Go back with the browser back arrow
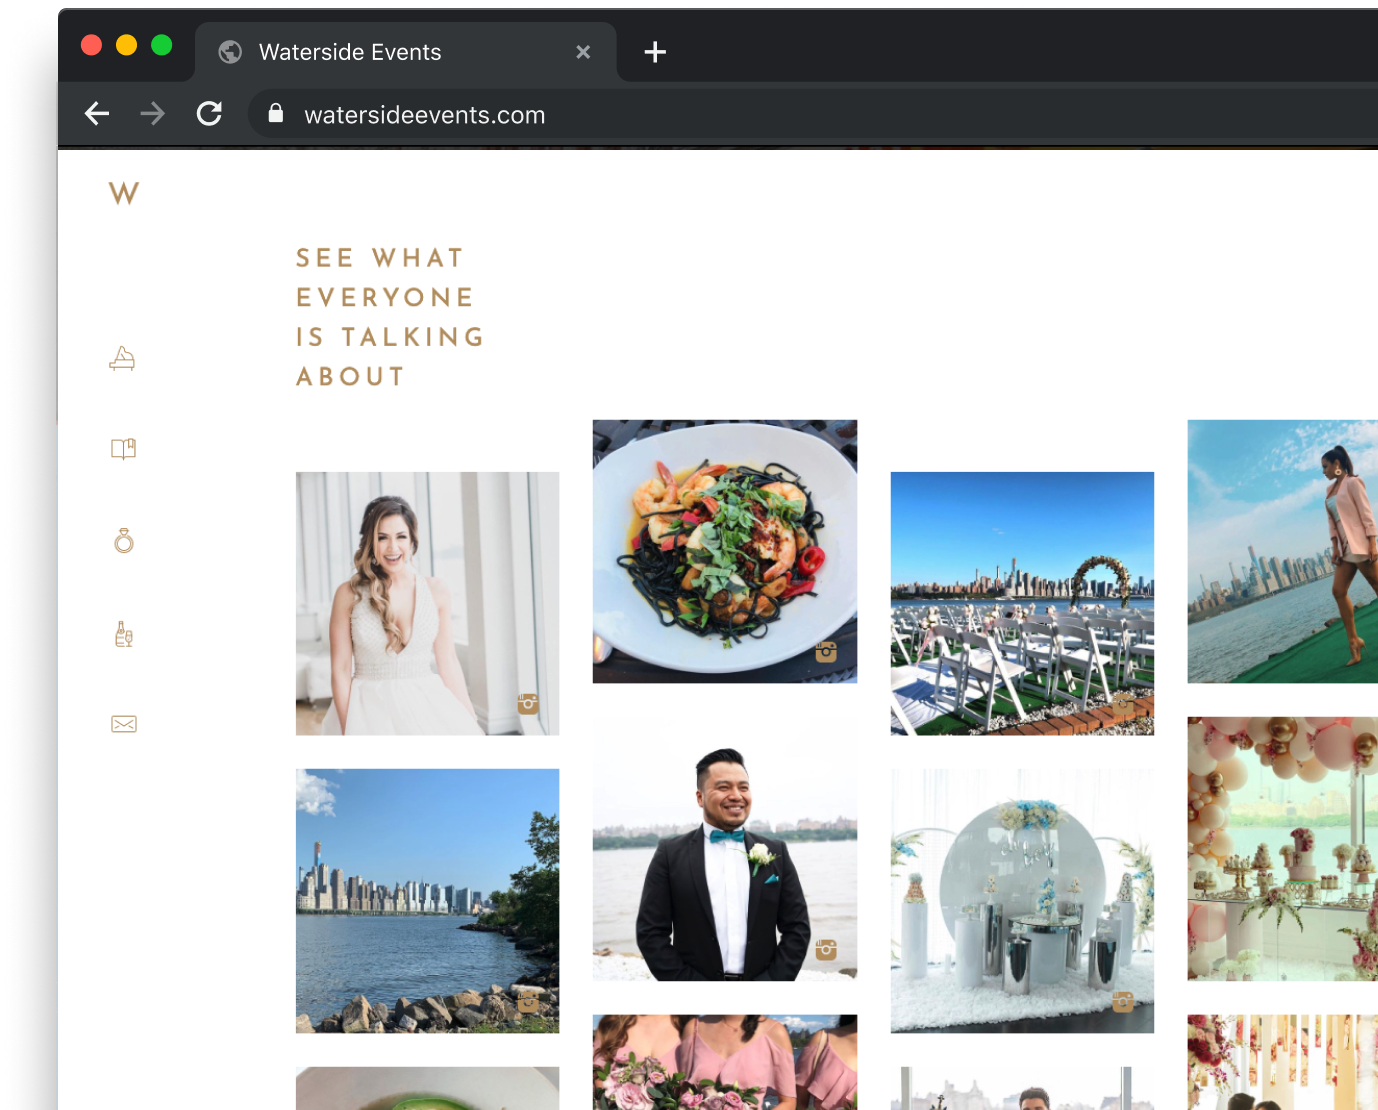This screenshot has width=1378, height=1110. [x=97, y=114]
